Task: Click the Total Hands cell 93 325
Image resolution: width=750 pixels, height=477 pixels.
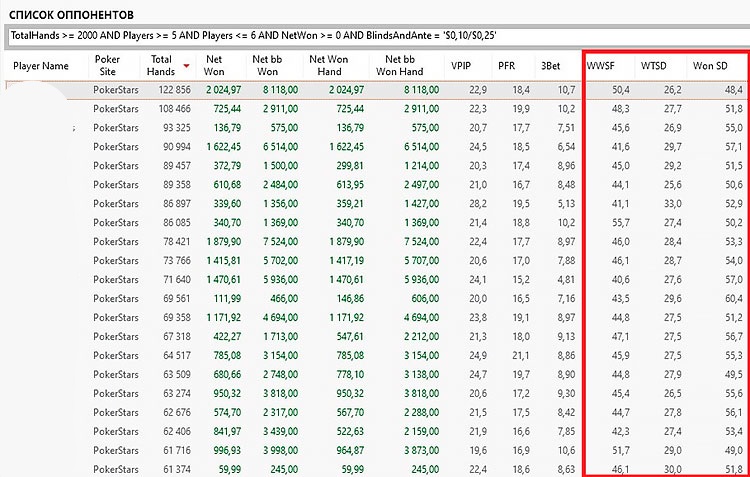Action: [175, 128]
